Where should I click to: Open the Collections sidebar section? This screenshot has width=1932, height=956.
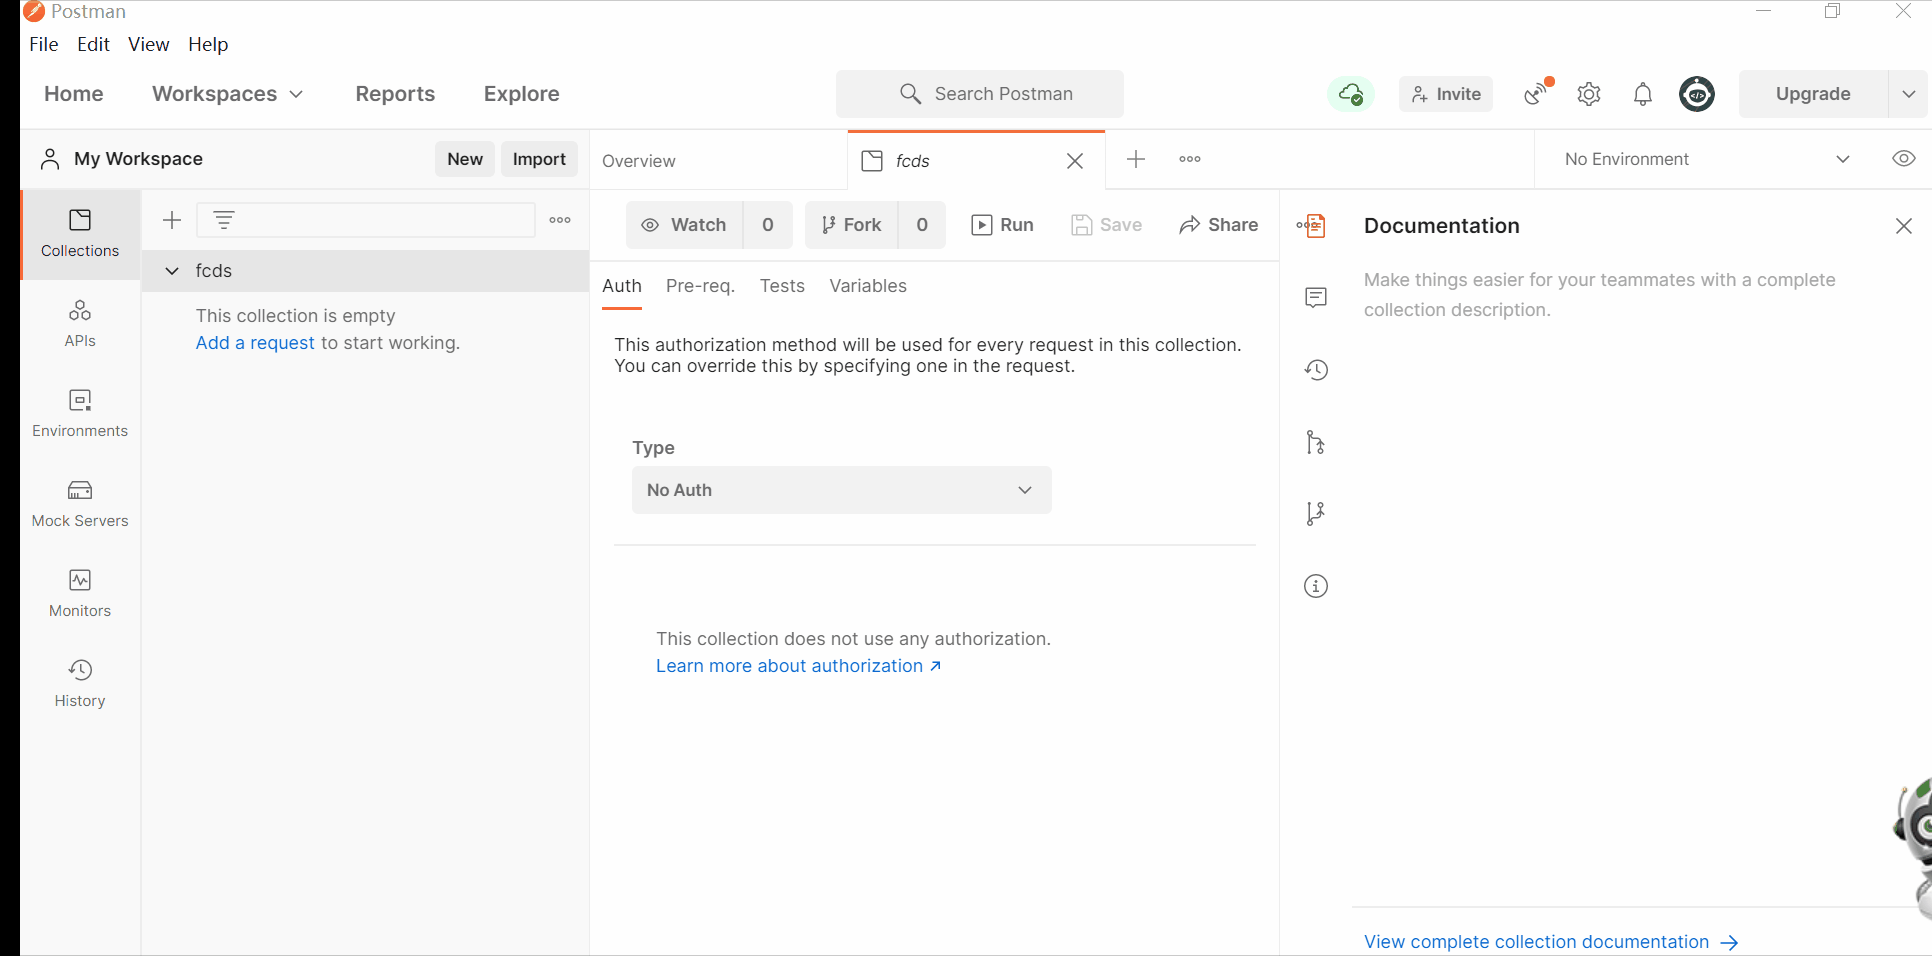tap(80, 234)
